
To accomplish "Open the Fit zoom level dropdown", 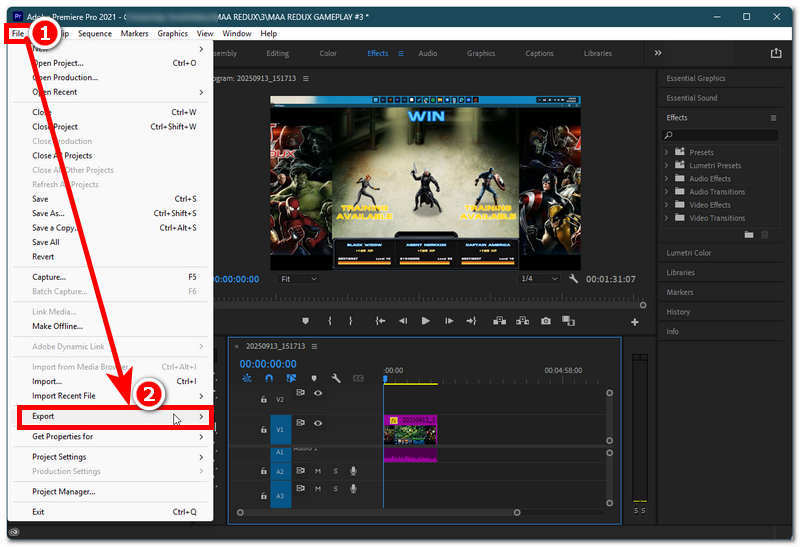I will [298, 279].
